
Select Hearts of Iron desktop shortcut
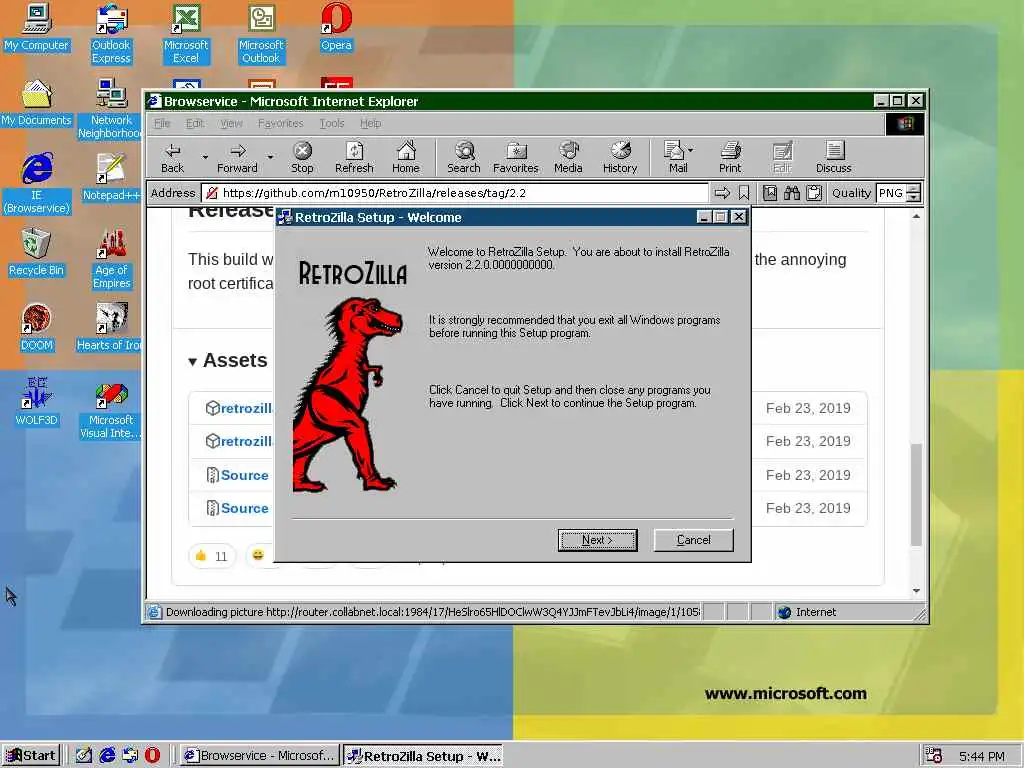(109, 328)
